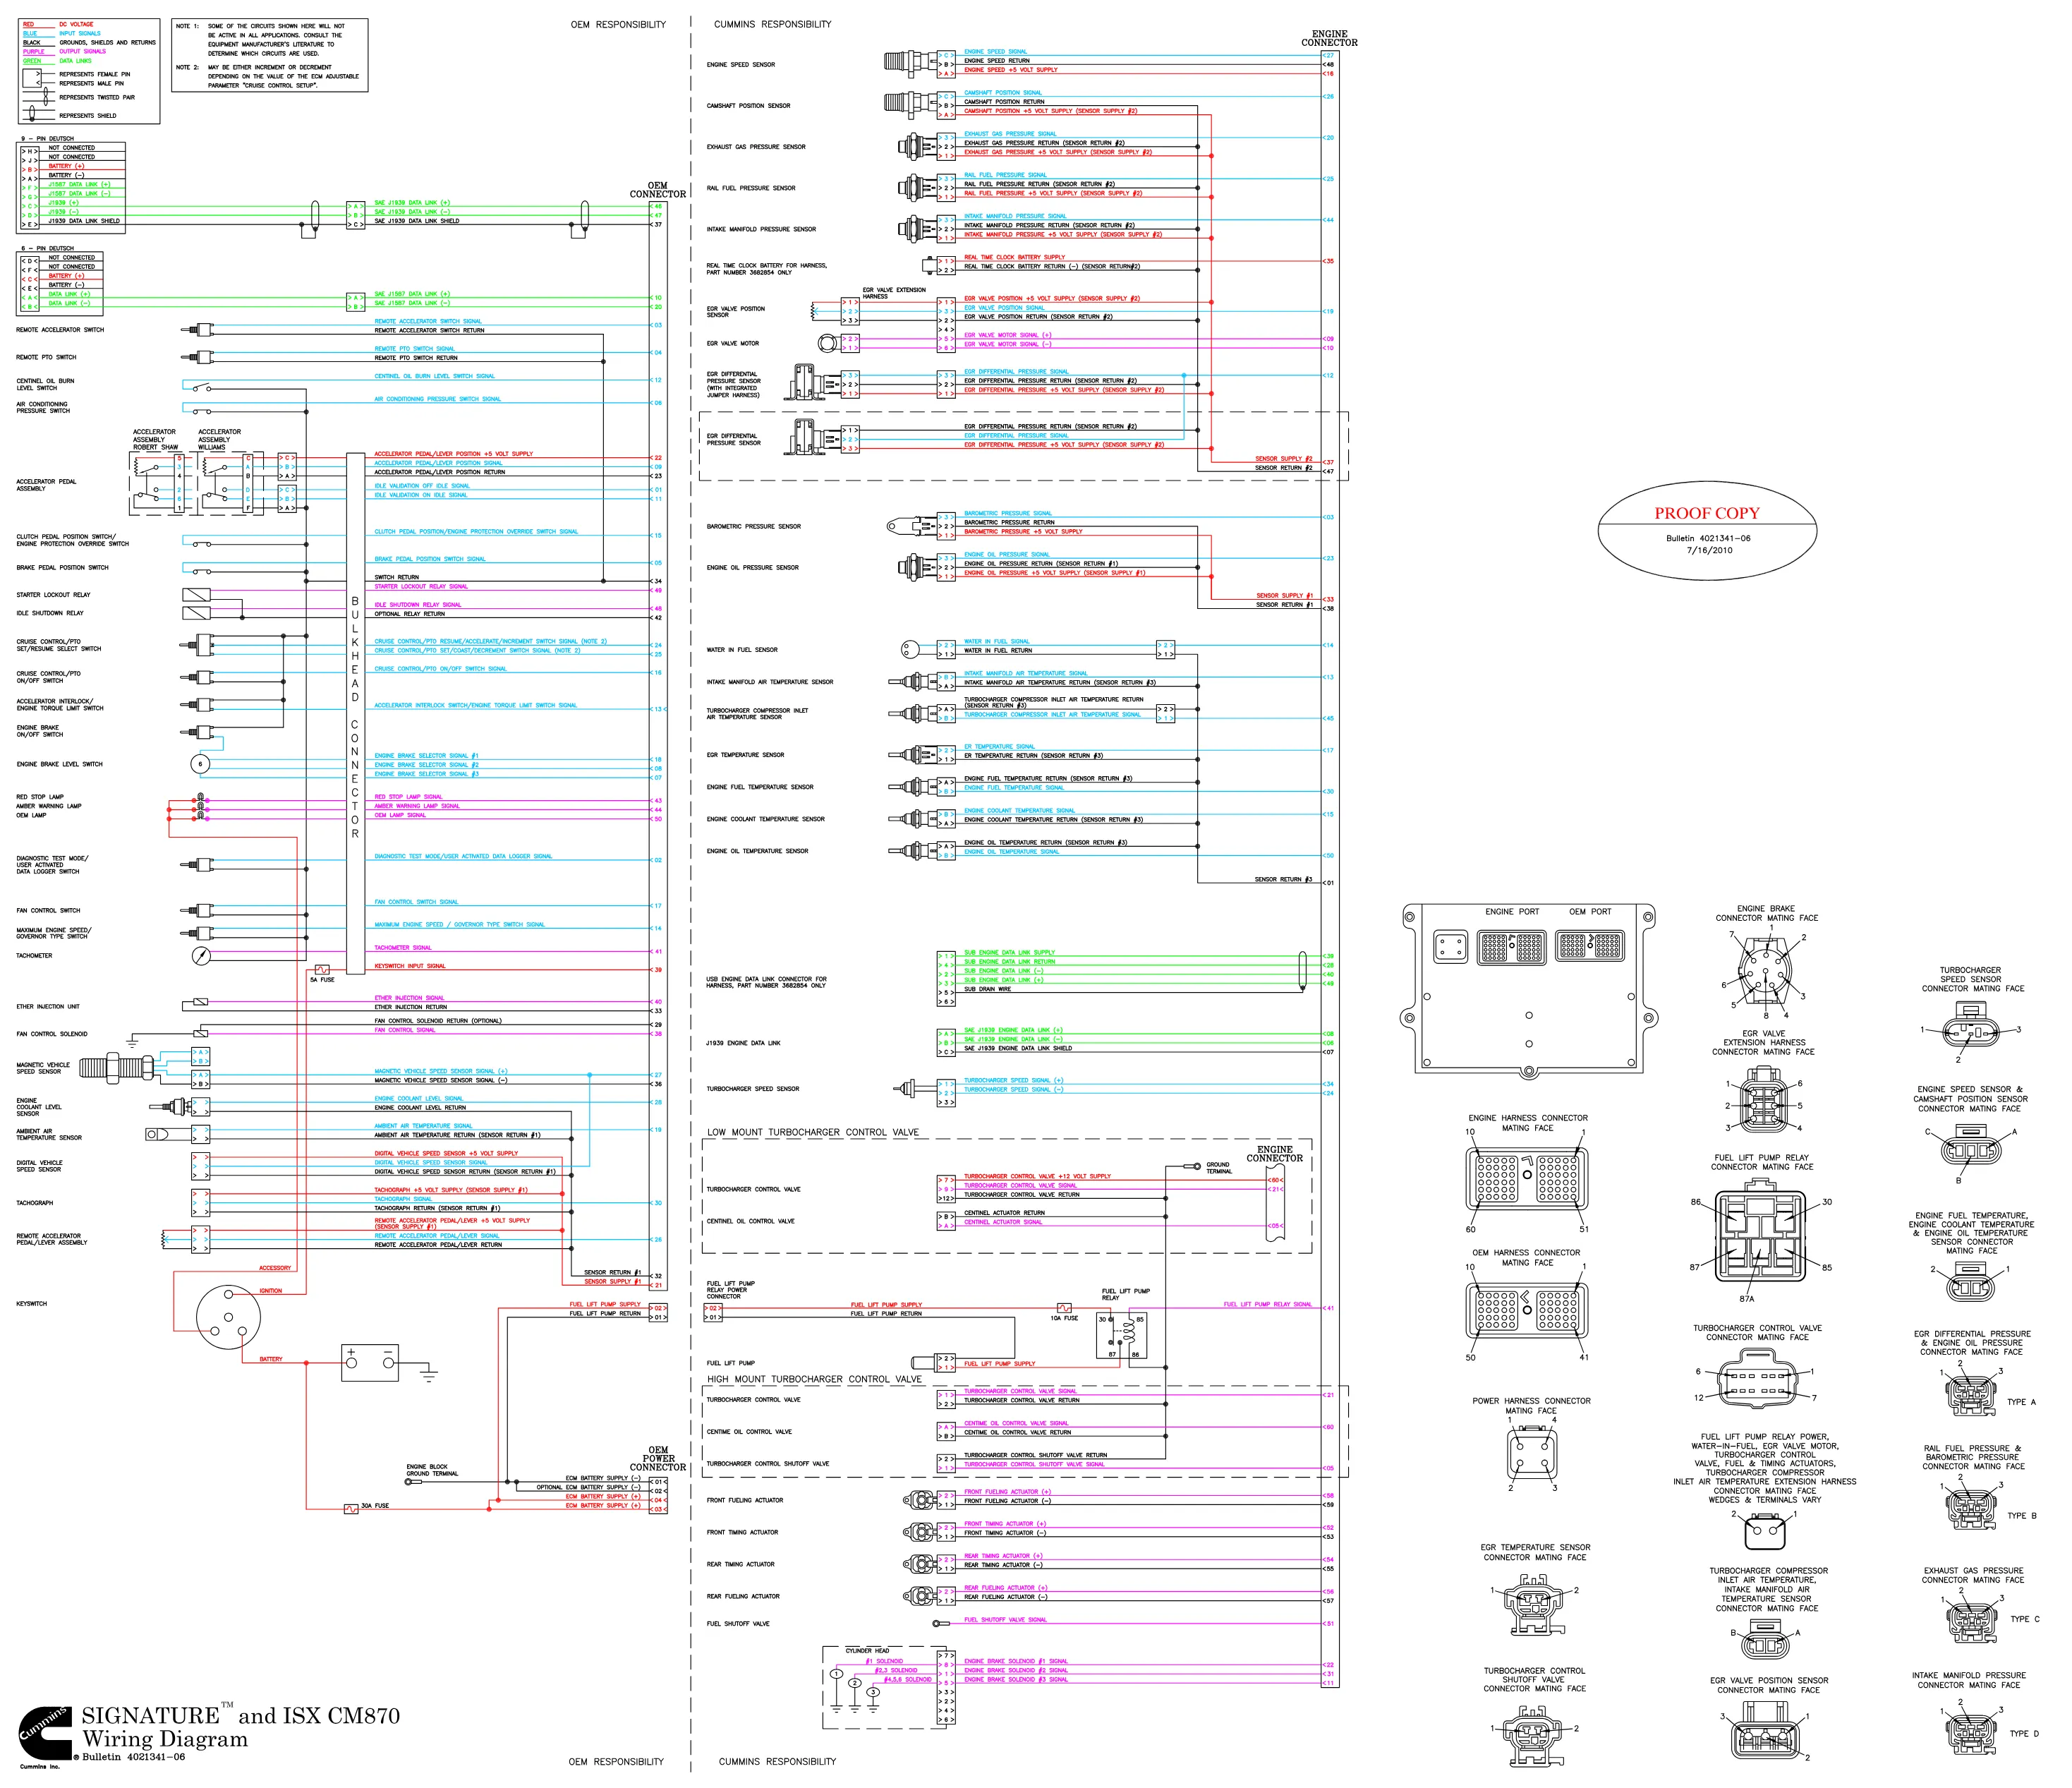
Task: Click the Engine Harness connector mating face drawing
Action: 1526,1180
